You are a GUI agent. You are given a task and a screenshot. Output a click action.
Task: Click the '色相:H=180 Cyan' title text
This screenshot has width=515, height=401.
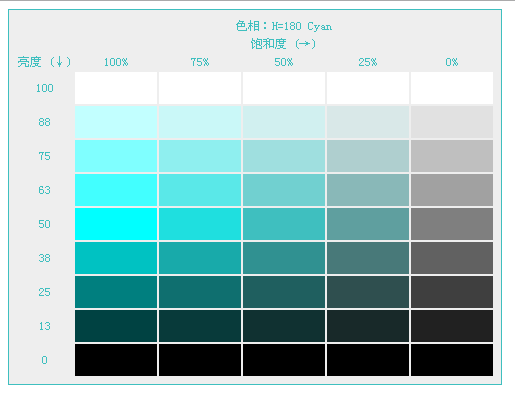(284, 26)
